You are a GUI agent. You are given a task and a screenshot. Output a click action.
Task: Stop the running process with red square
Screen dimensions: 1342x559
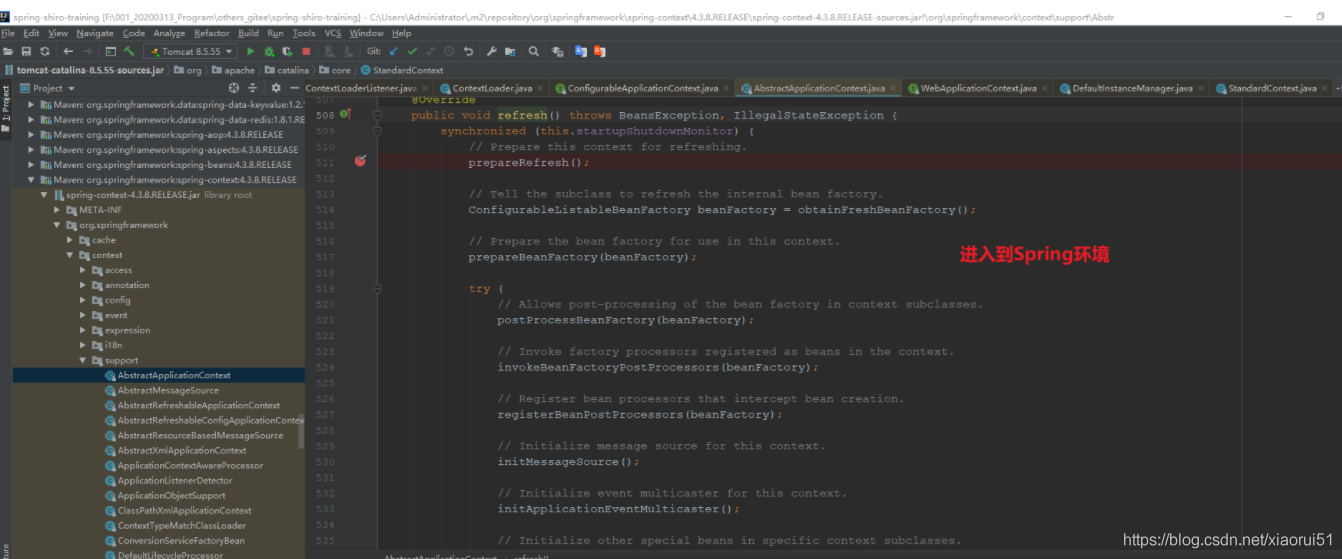(x=305, y=51)
